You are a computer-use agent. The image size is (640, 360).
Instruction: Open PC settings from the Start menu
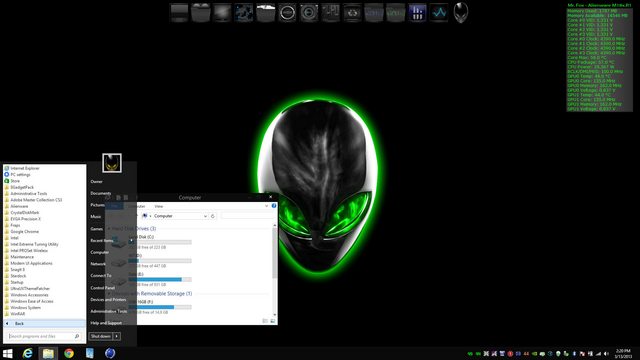20,175
